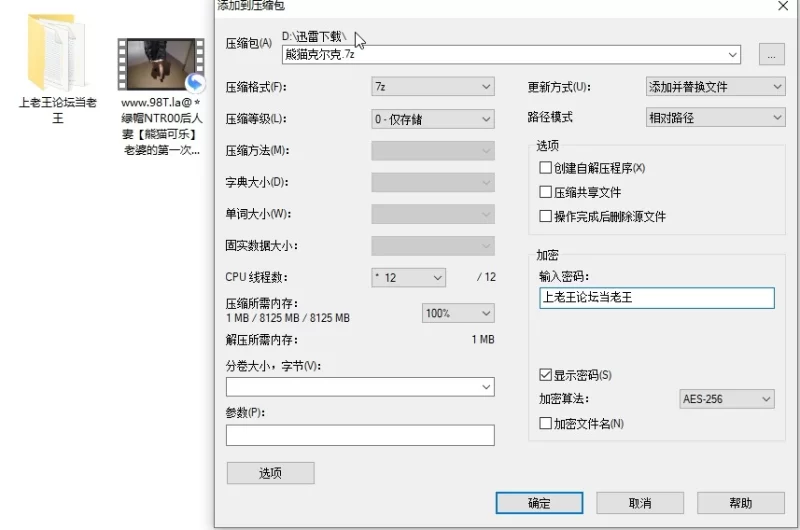Enable 创建自解压程序 checkbox
Image resolution: width=800 pixels, height=530 pixels.
click(x=545, y=168)
